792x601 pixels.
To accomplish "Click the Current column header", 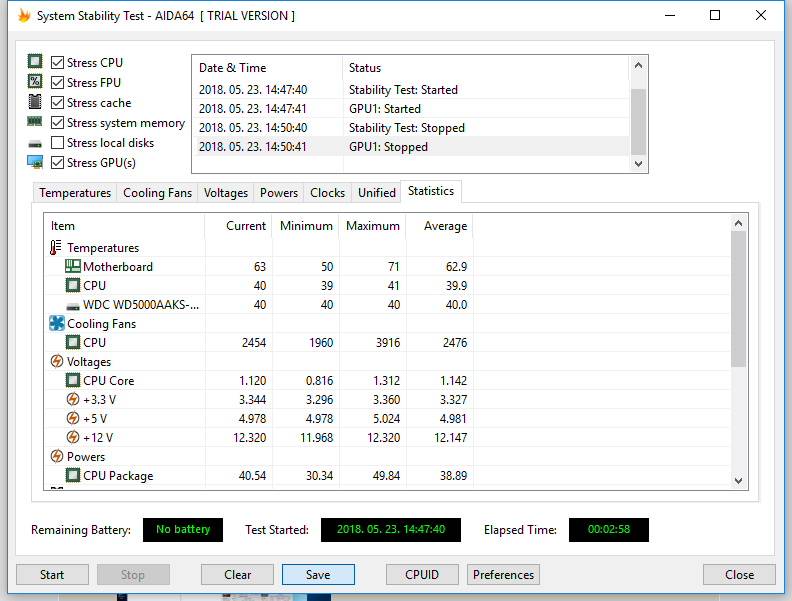I will 238,226.
